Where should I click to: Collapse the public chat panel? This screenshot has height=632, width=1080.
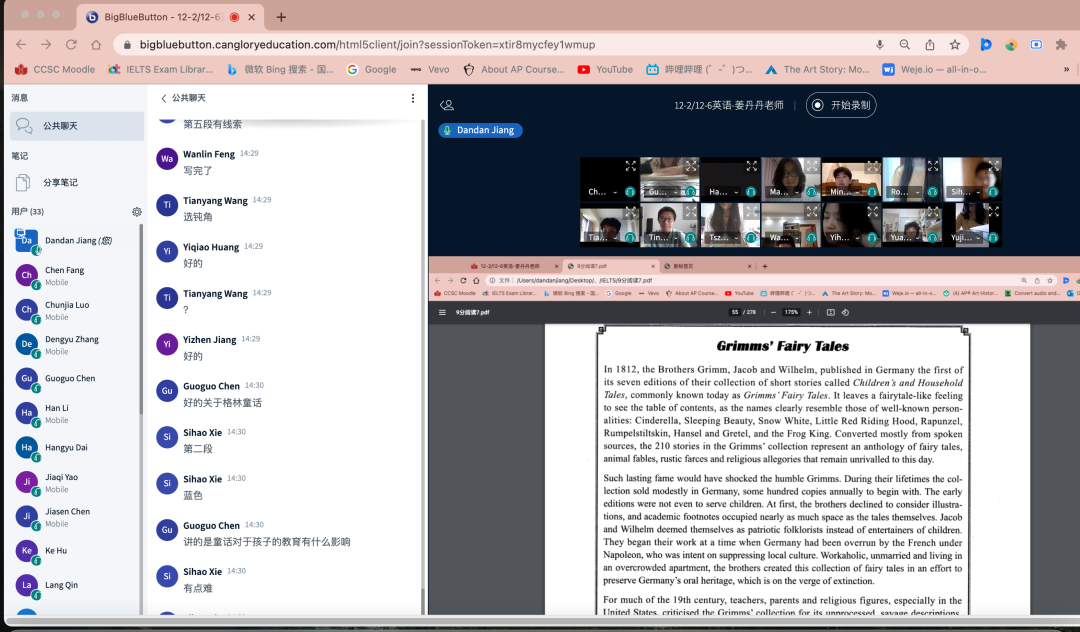coord(165,98)
